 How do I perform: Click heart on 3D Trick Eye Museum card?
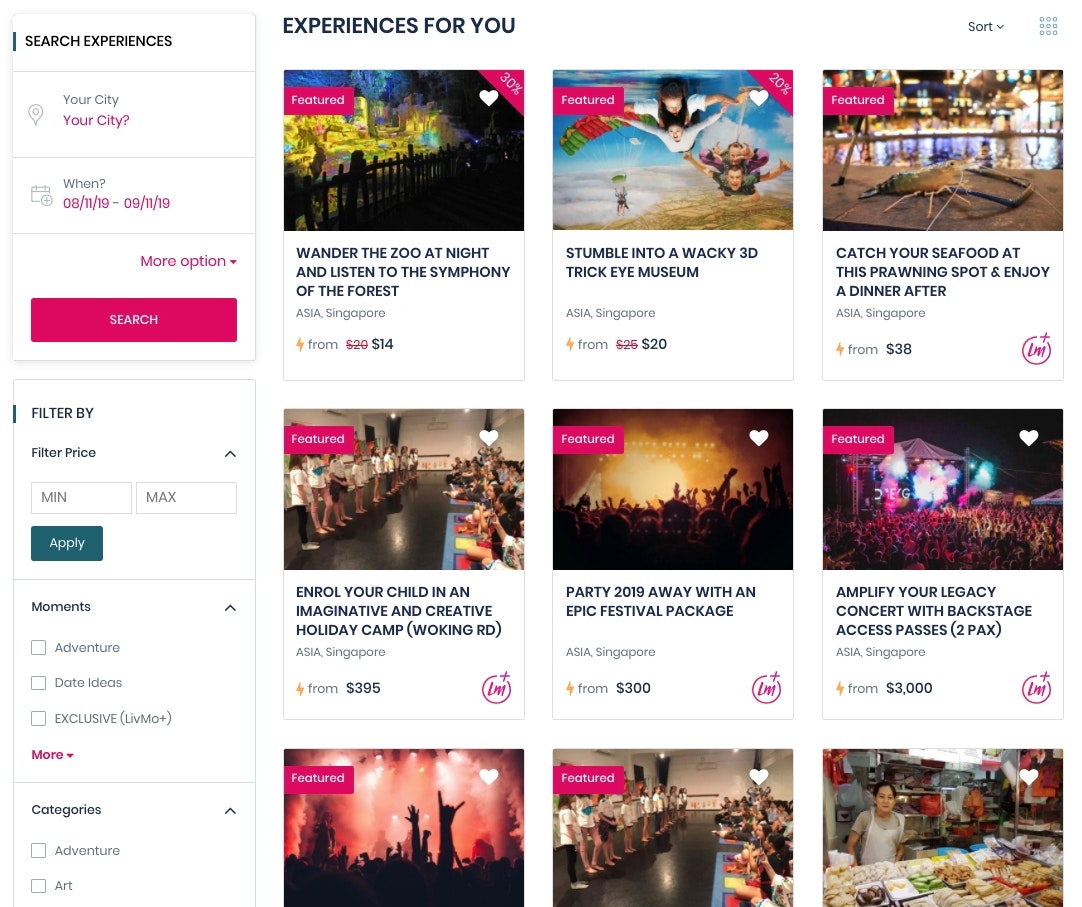[758, 98]
